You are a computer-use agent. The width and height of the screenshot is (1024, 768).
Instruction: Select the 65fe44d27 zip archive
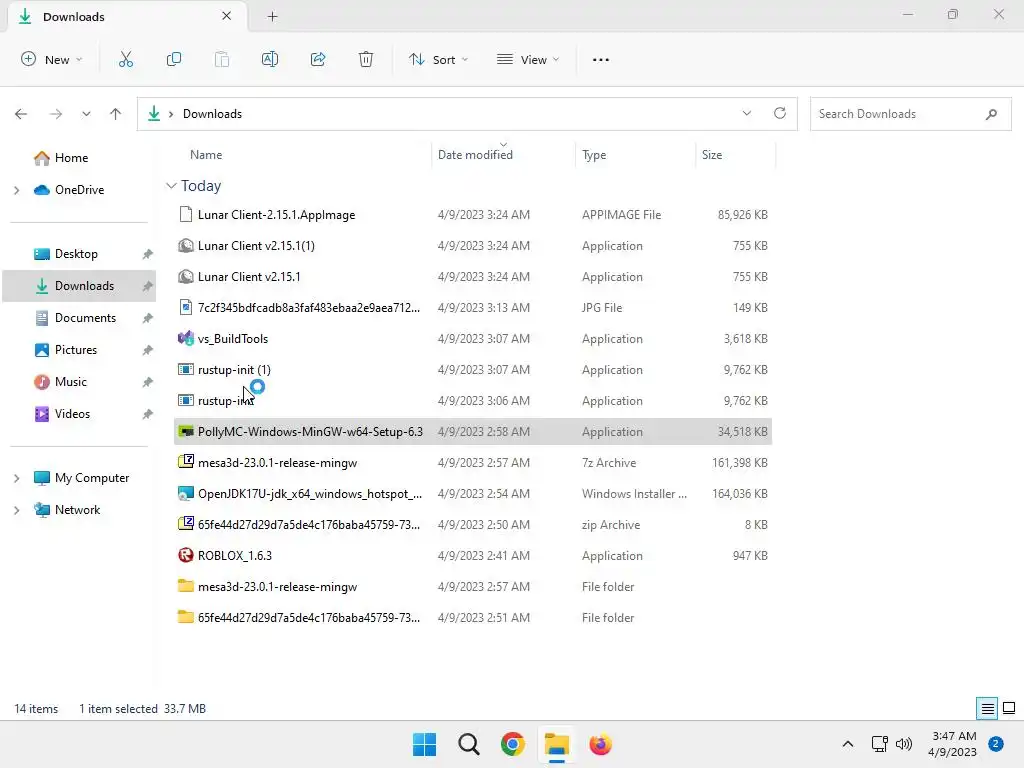coord(473,524)
